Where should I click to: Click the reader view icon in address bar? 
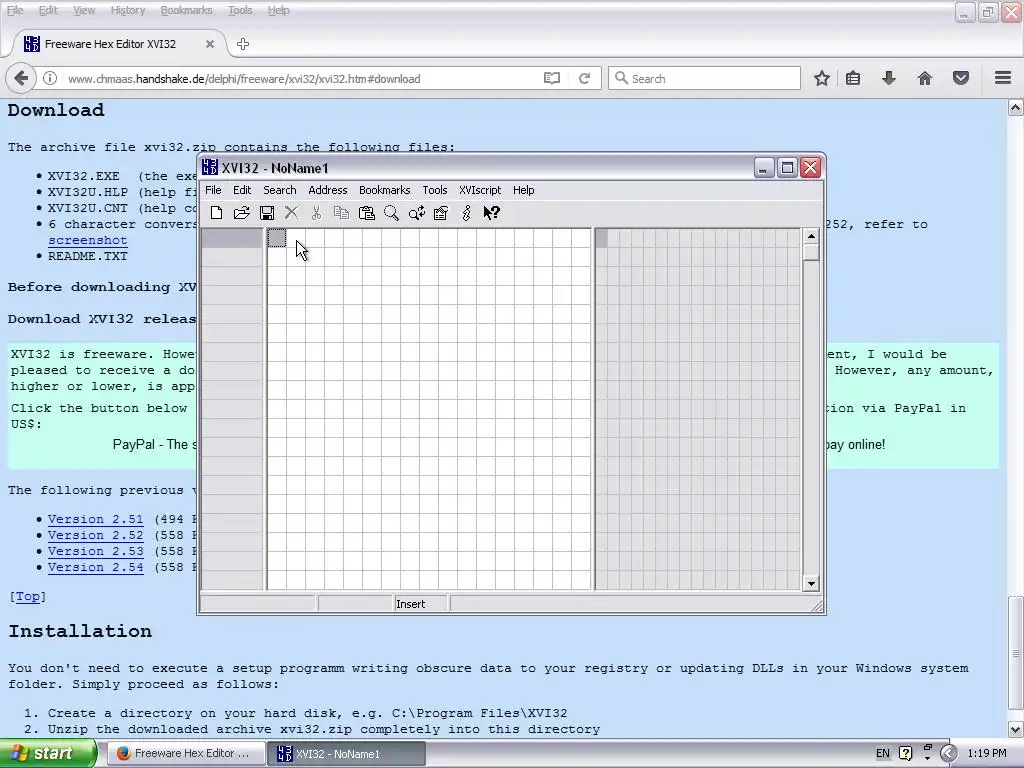pyautogui.click(x=552, y=78)
